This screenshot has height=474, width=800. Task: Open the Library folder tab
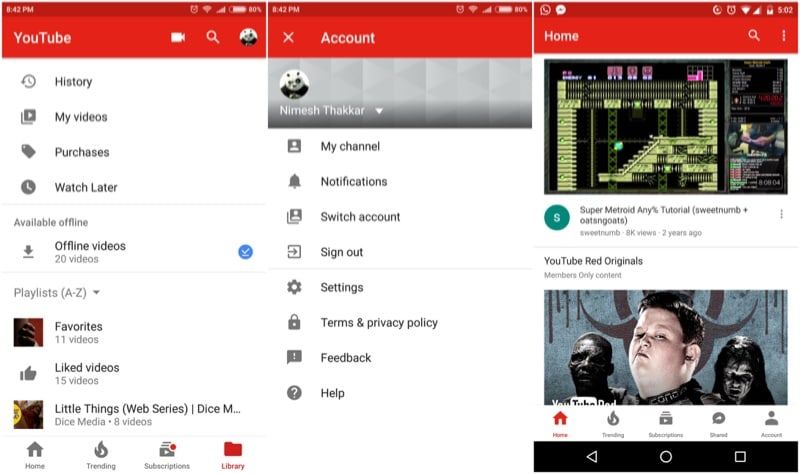[x=232, y=454]
